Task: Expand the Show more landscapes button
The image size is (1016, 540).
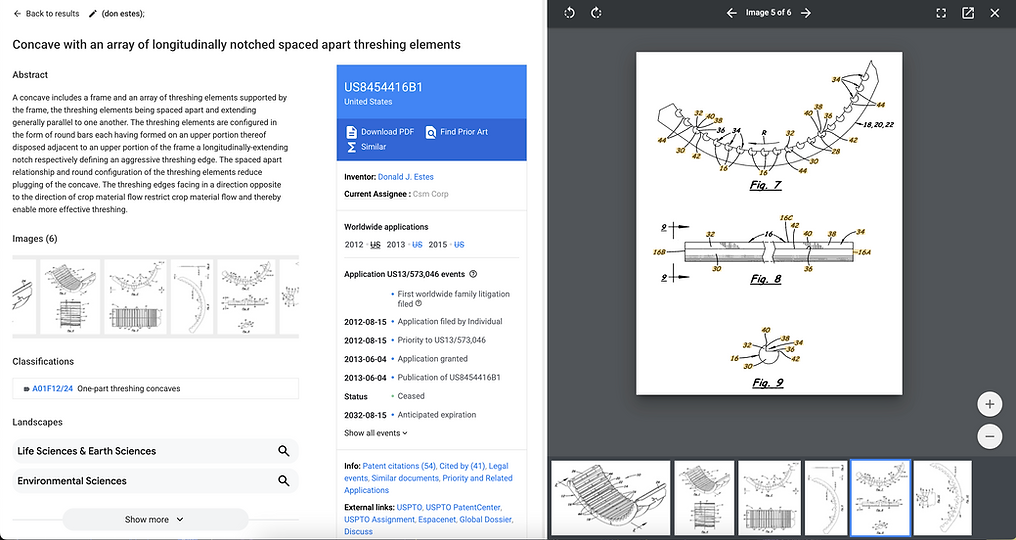Action: tap(155, 519)
